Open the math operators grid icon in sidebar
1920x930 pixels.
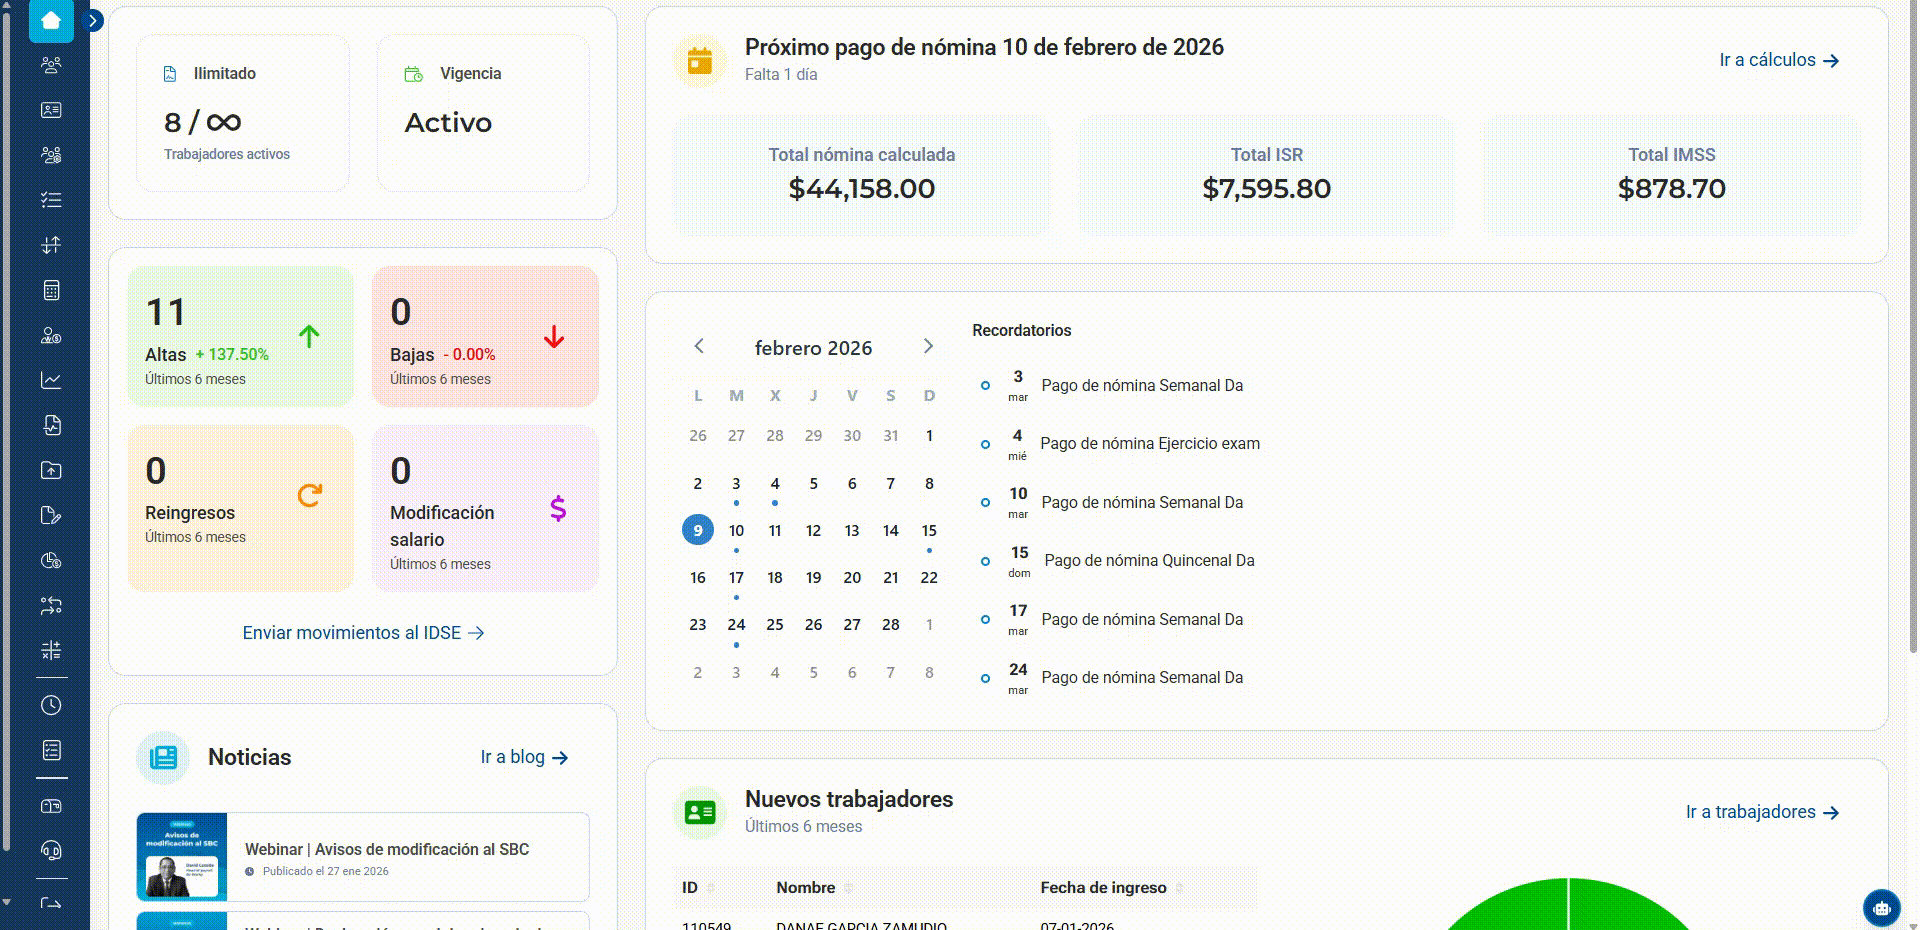tap(51, 650)
